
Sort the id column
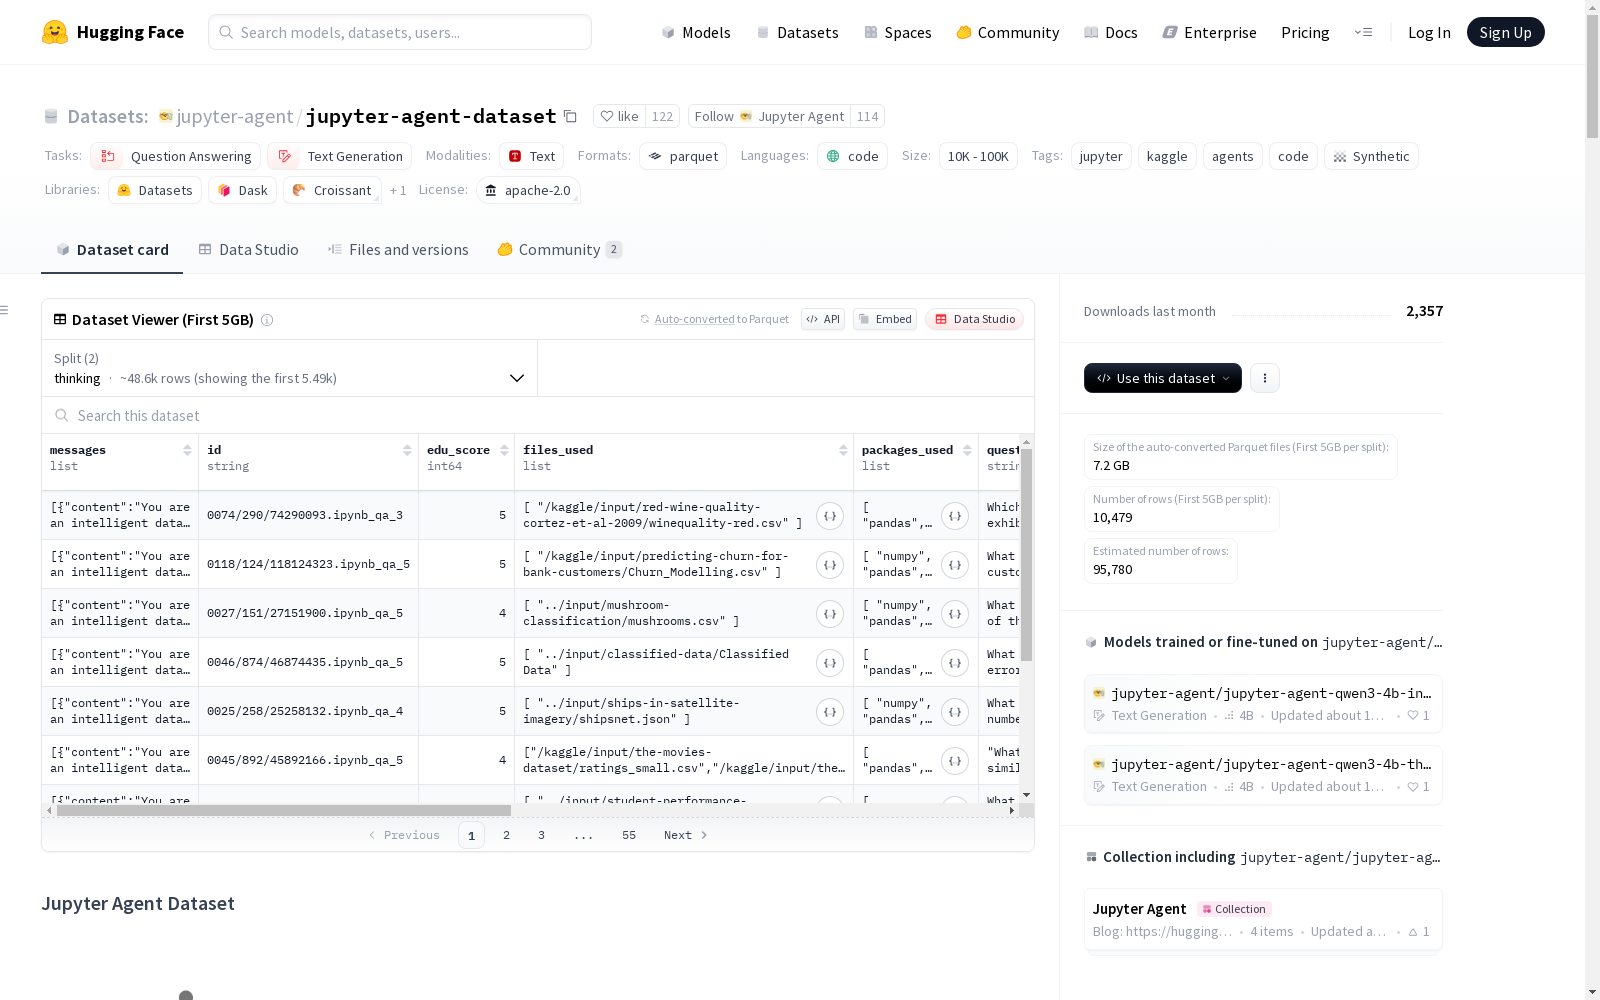coord(407,450)
